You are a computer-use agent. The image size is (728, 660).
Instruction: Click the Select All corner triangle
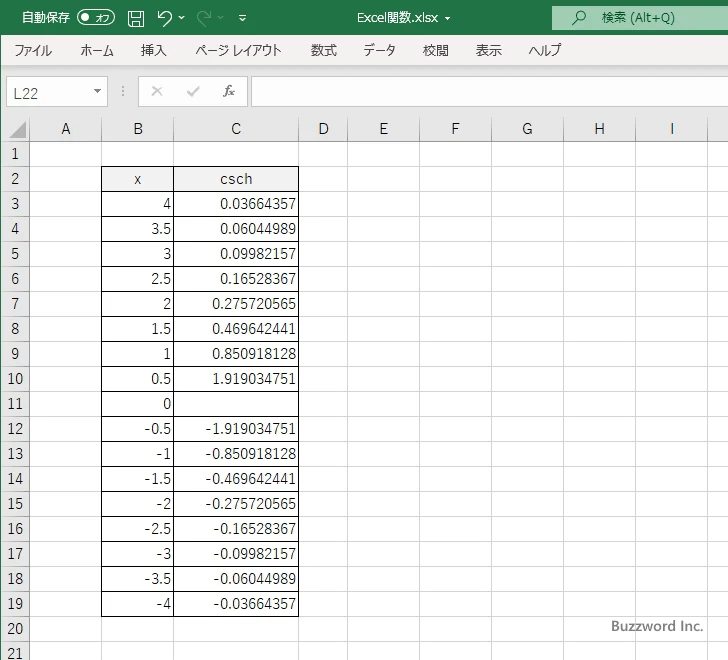(x=18, y=129)
